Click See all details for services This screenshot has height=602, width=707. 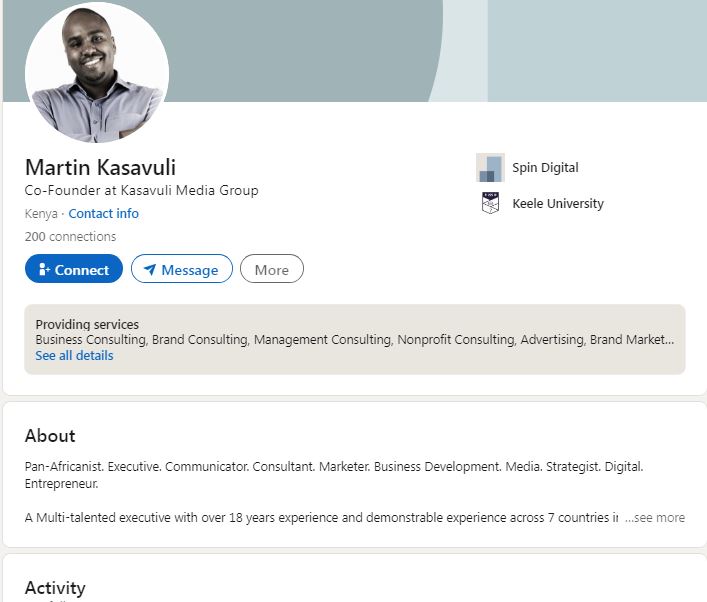click(x=74, y=355)
